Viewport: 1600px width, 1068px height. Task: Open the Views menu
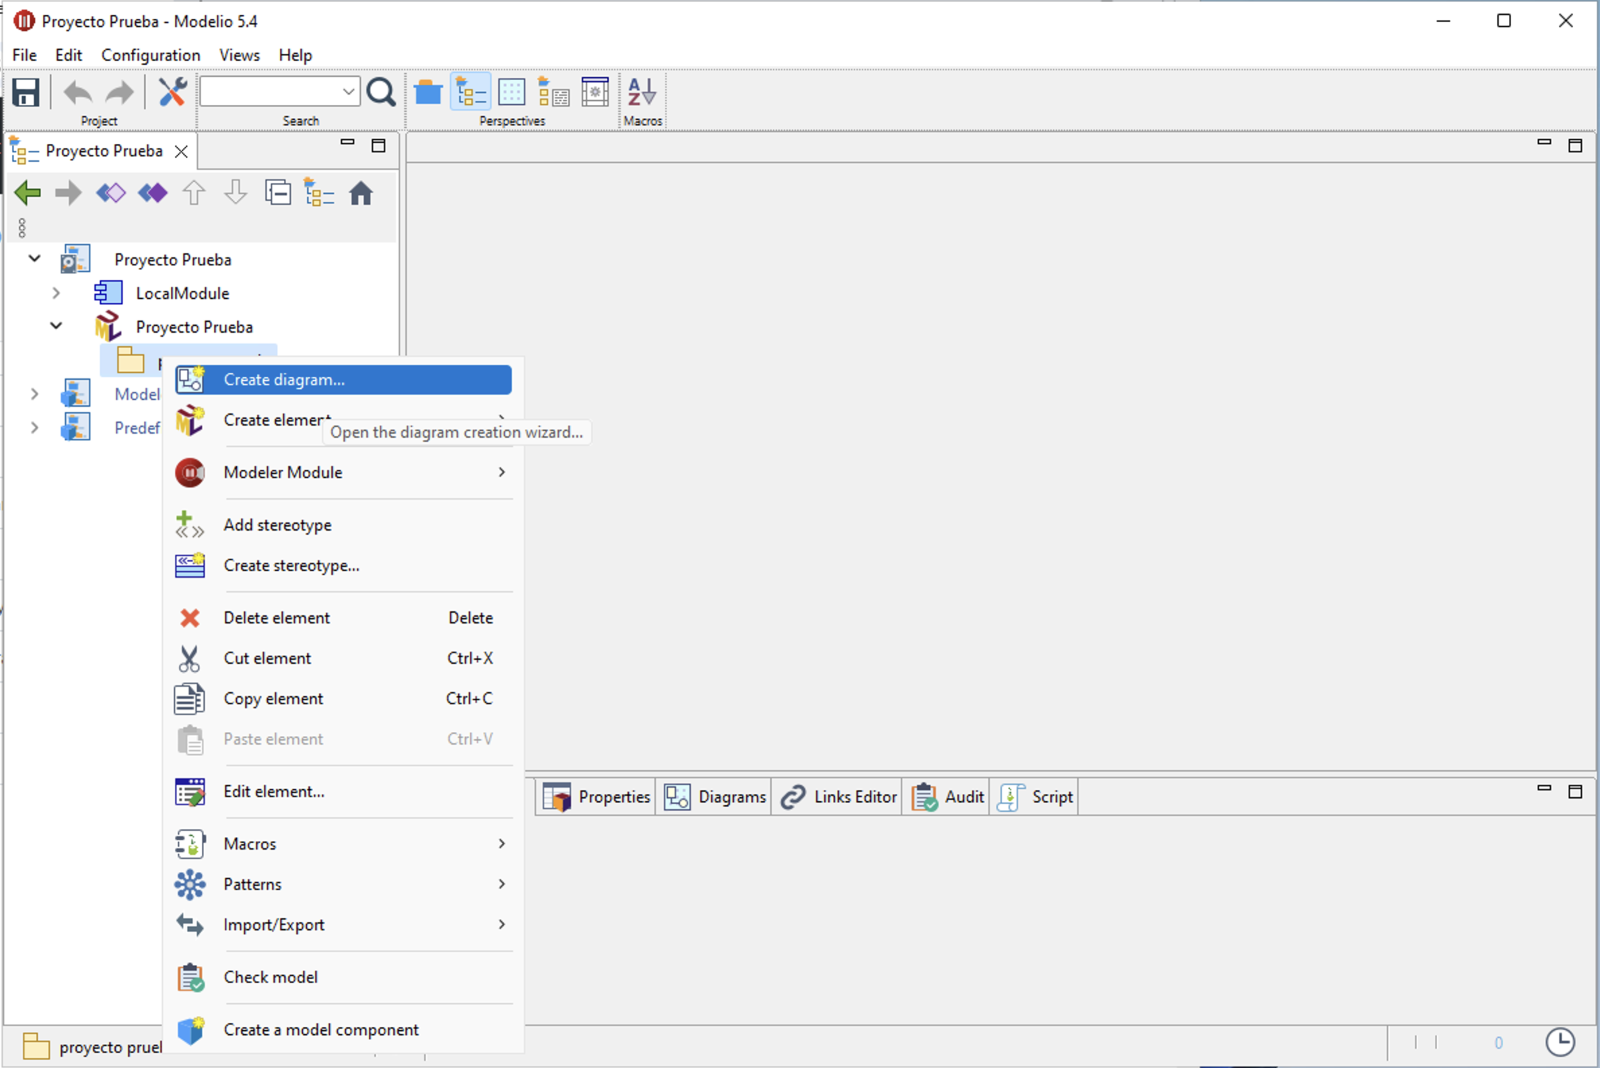(239, 55)
